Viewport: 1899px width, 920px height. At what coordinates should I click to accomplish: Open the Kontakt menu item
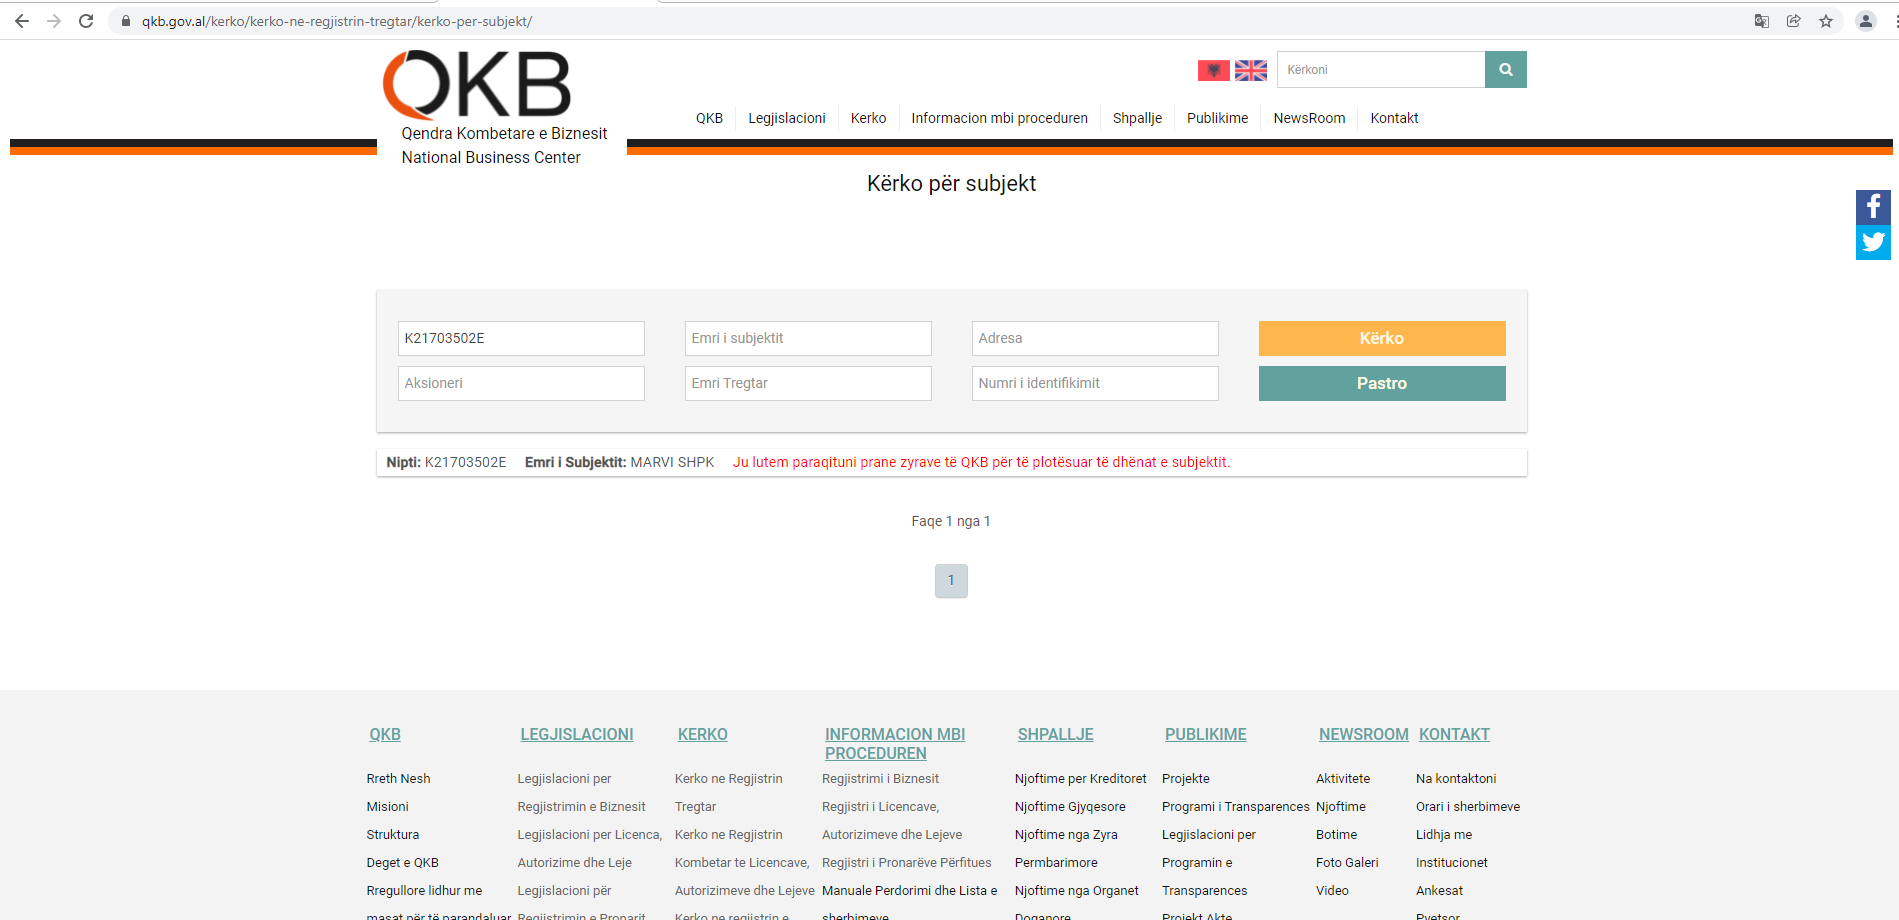click(1394, 118)
